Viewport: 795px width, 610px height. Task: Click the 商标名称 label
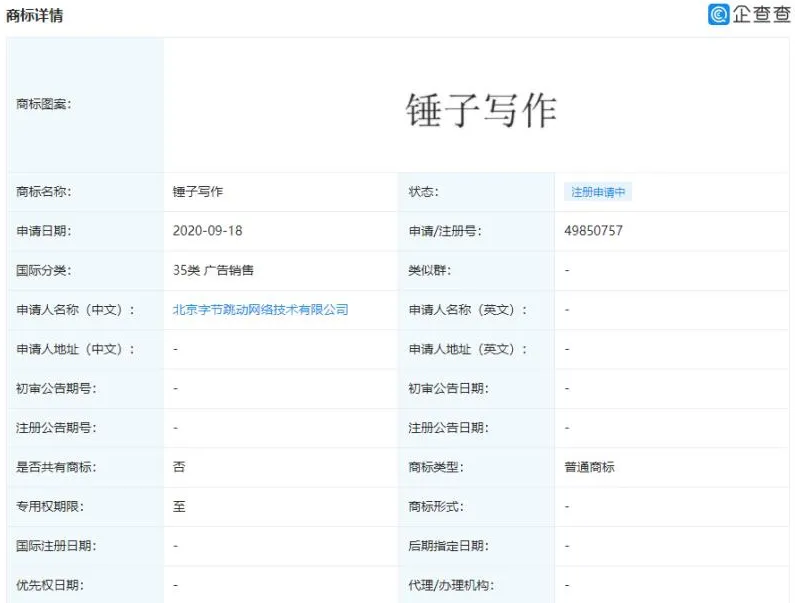(x=44, y=192)
